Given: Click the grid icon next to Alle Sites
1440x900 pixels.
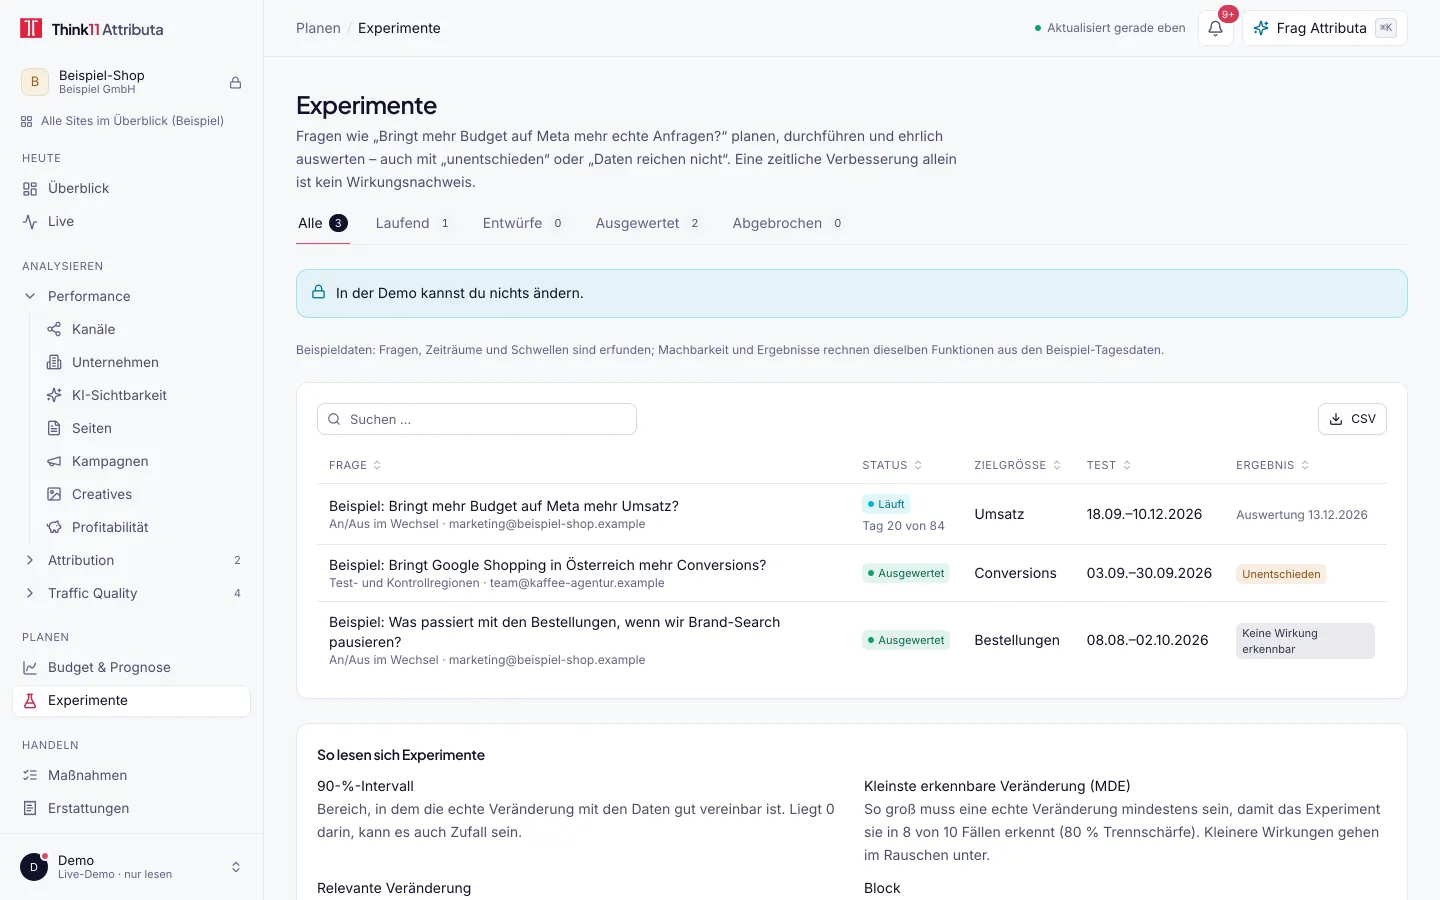Looking at the screenshot, I should point(27,121).
